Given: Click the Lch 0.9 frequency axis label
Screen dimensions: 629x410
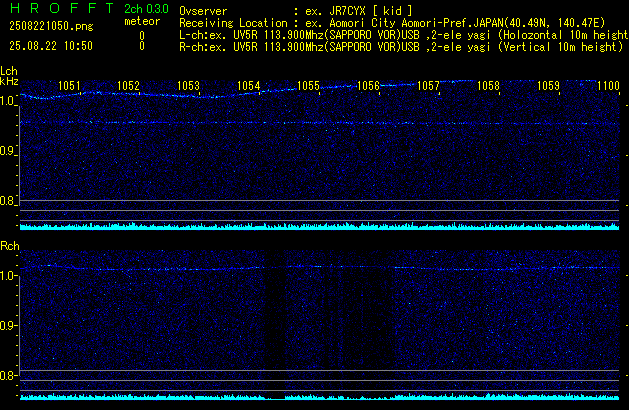Looking at the screenshot, I should click(8, 151).
